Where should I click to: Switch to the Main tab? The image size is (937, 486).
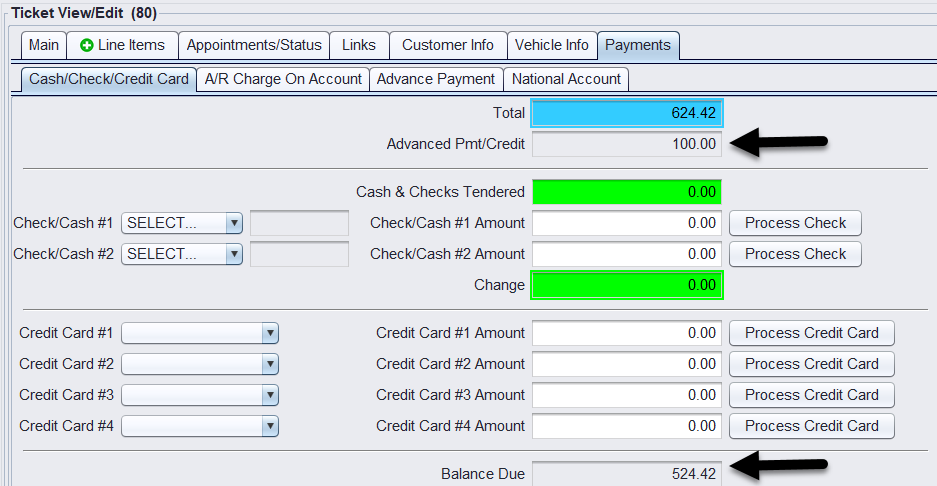44,45
